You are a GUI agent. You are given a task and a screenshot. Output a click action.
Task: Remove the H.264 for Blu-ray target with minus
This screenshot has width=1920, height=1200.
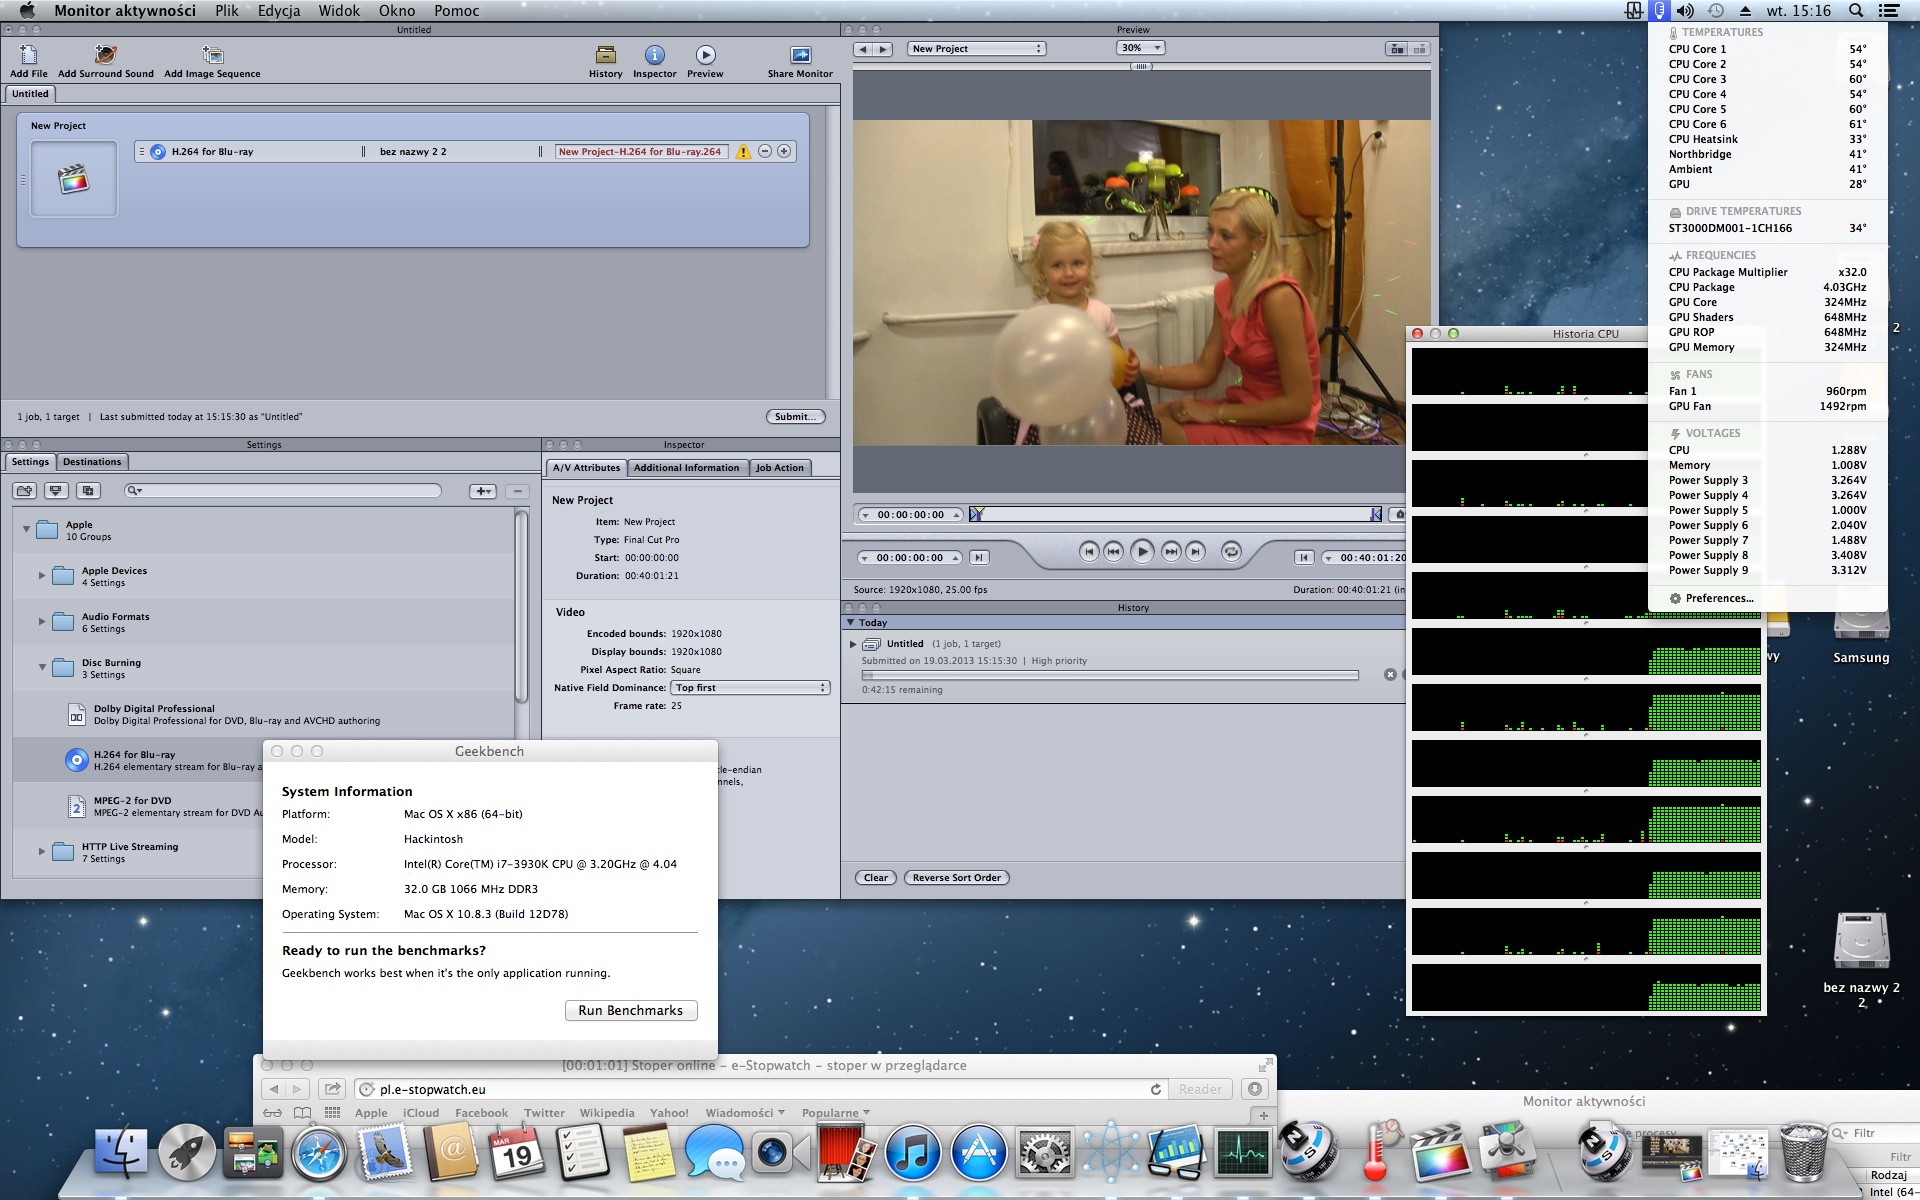point(765,152)
